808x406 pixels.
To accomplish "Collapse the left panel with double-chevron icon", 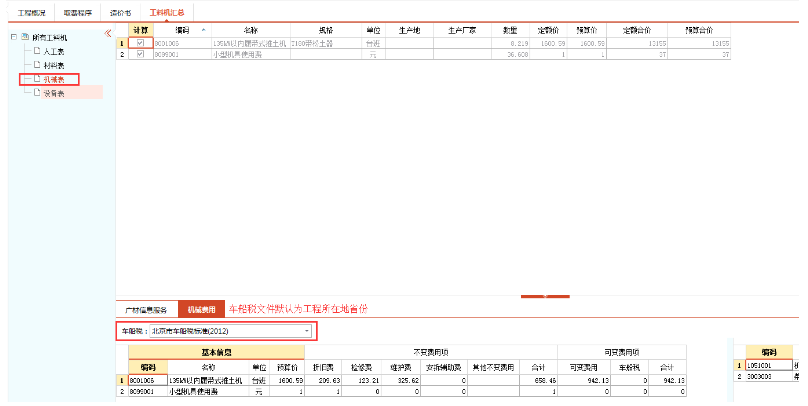I will (x=108, y=33).
